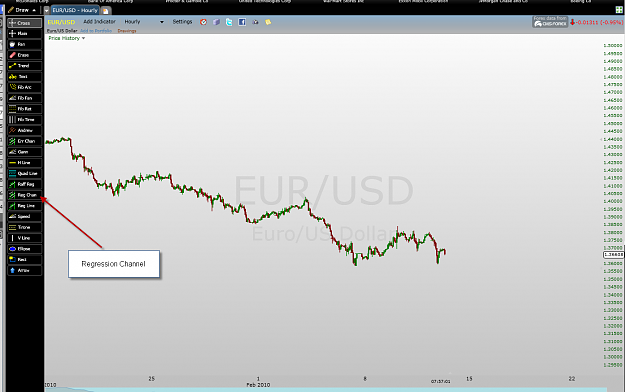Pick the Gann tool

[24, 152]
